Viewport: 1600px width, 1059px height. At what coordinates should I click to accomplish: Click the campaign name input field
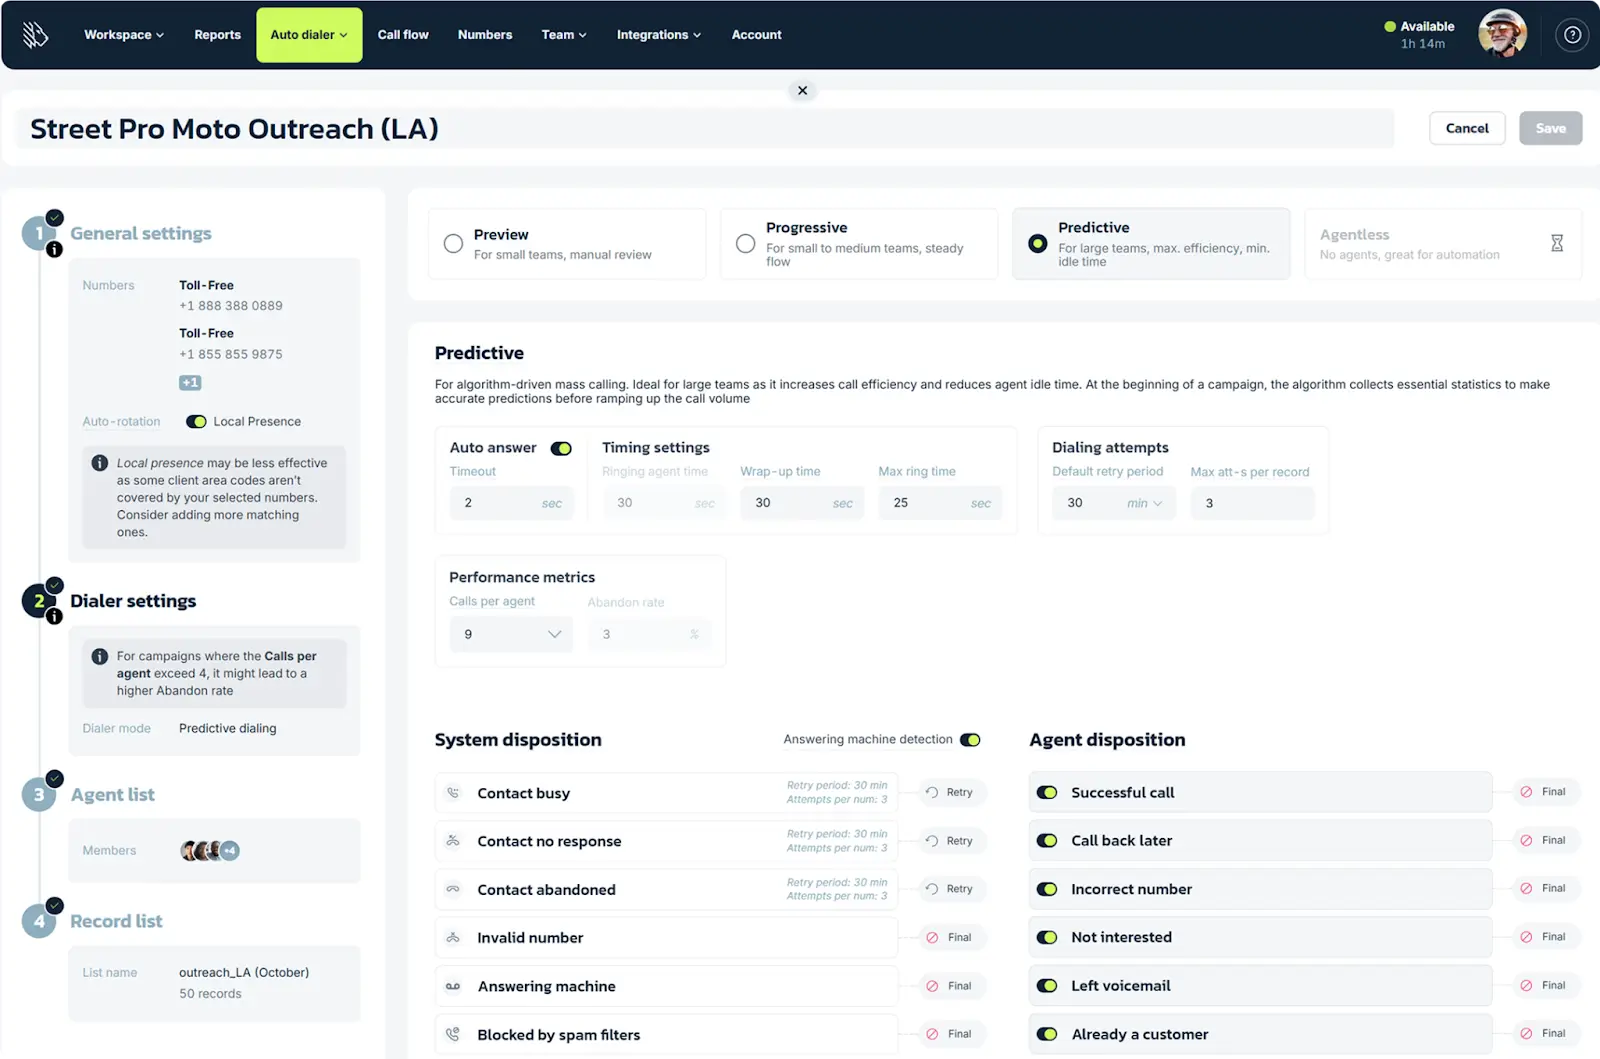[400, 128]
